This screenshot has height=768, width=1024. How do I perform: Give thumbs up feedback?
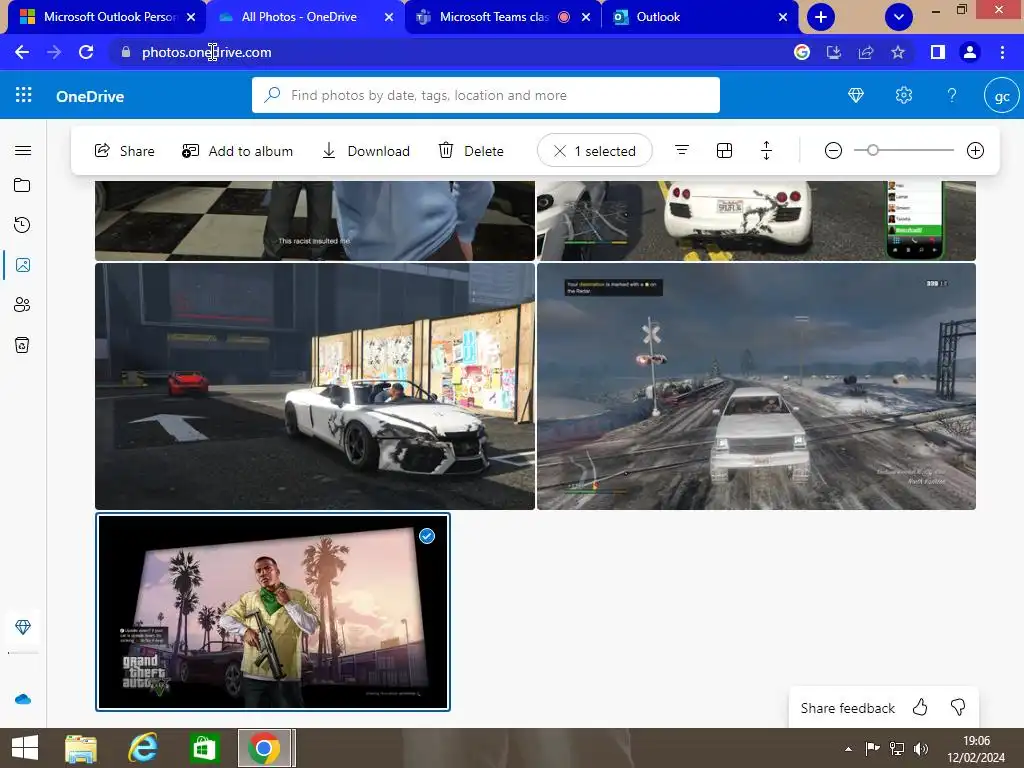click(x=920, y=707)
